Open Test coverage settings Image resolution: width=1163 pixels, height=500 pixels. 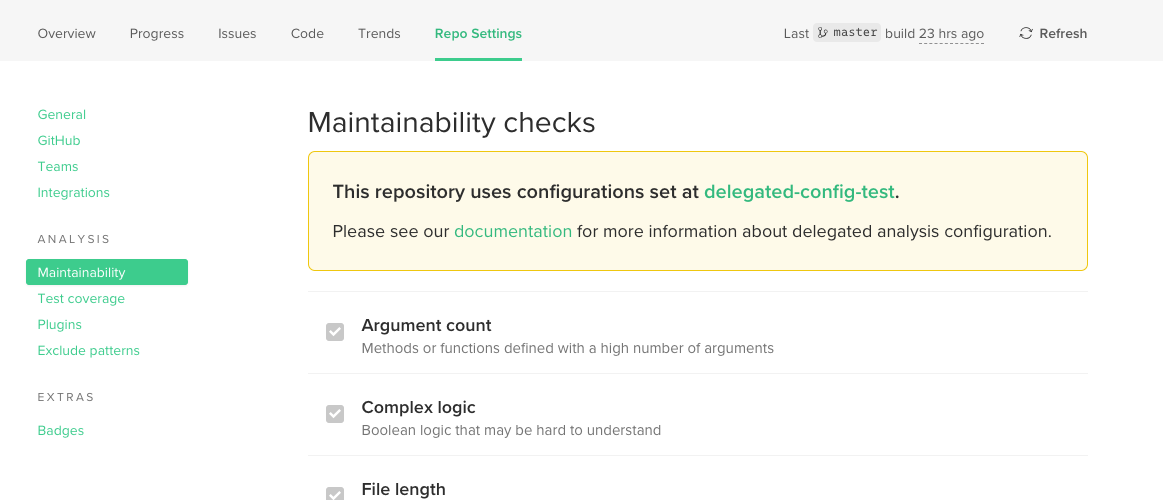(x=81, y=298)
